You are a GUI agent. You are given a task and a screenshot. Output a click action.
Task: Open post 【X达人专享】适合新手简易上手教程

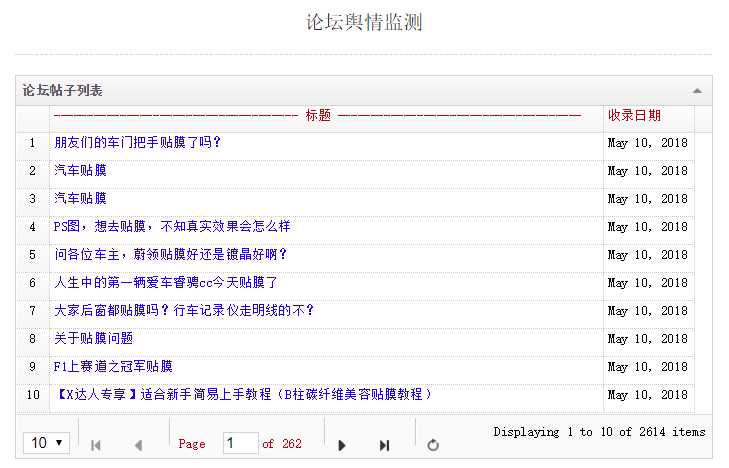click(x=244, y=395)
